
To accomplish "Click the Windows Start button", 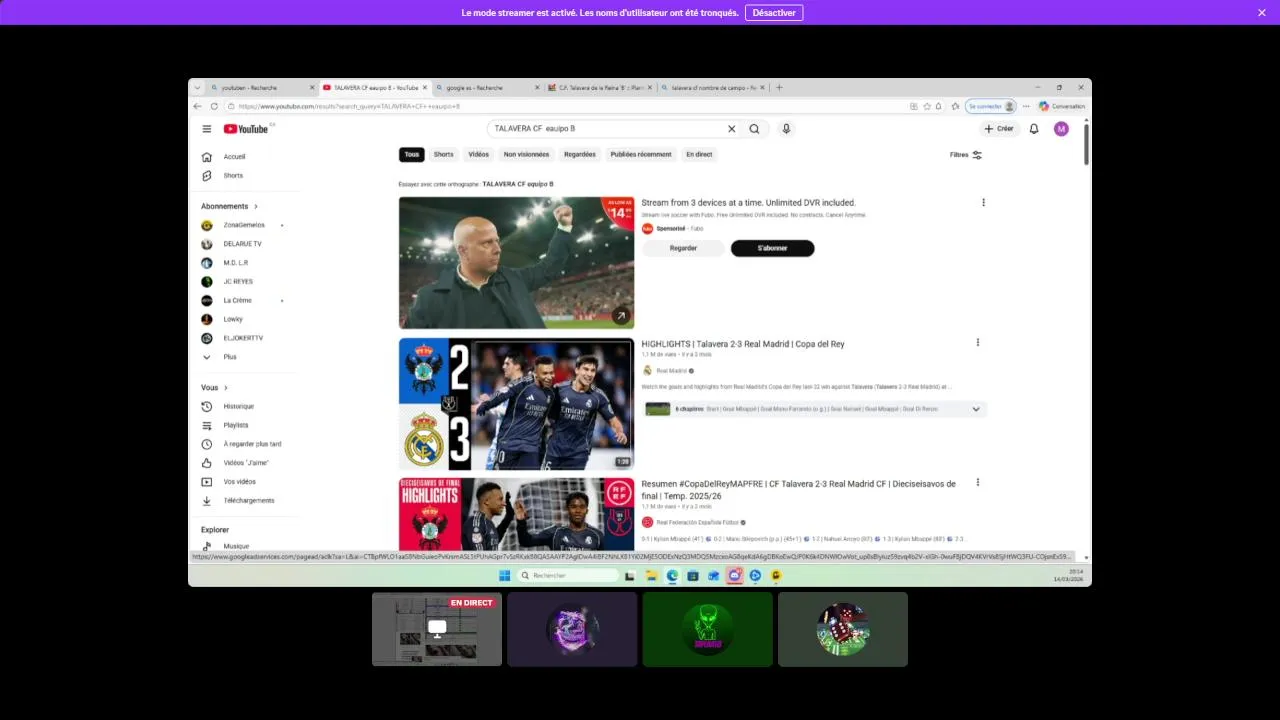I will (x=504, y=575).
